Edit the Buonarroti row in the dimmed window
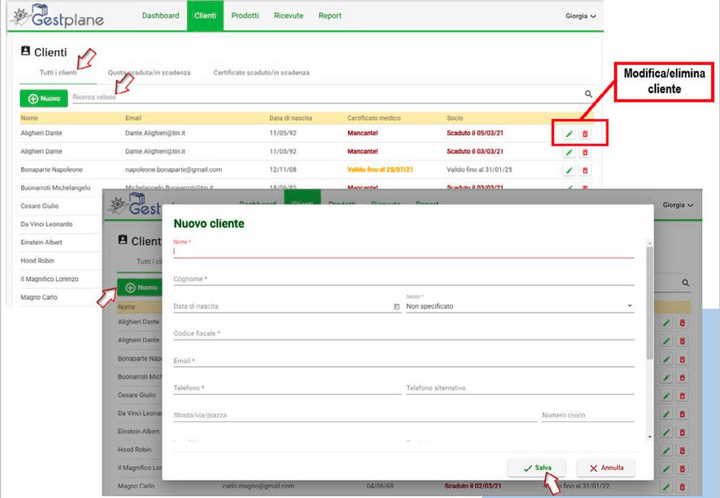Screen dimensions: 720x498 coord(666,378)
